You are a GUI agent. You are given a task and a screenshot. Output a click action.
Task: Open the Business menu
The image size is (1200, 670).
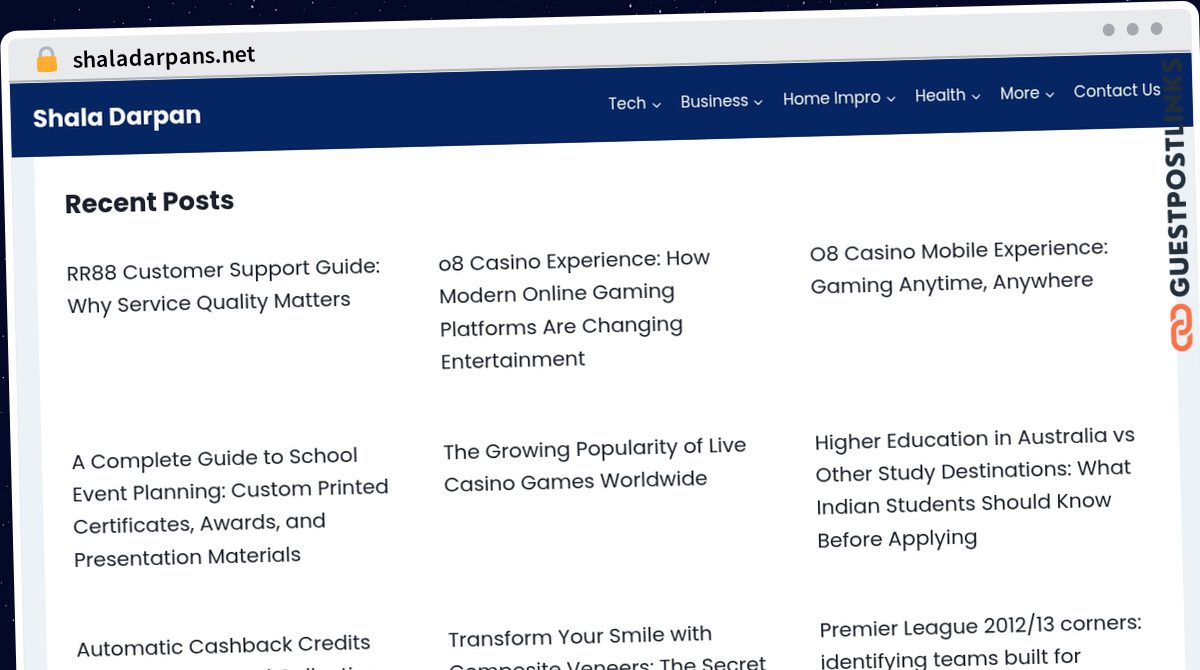714,101
